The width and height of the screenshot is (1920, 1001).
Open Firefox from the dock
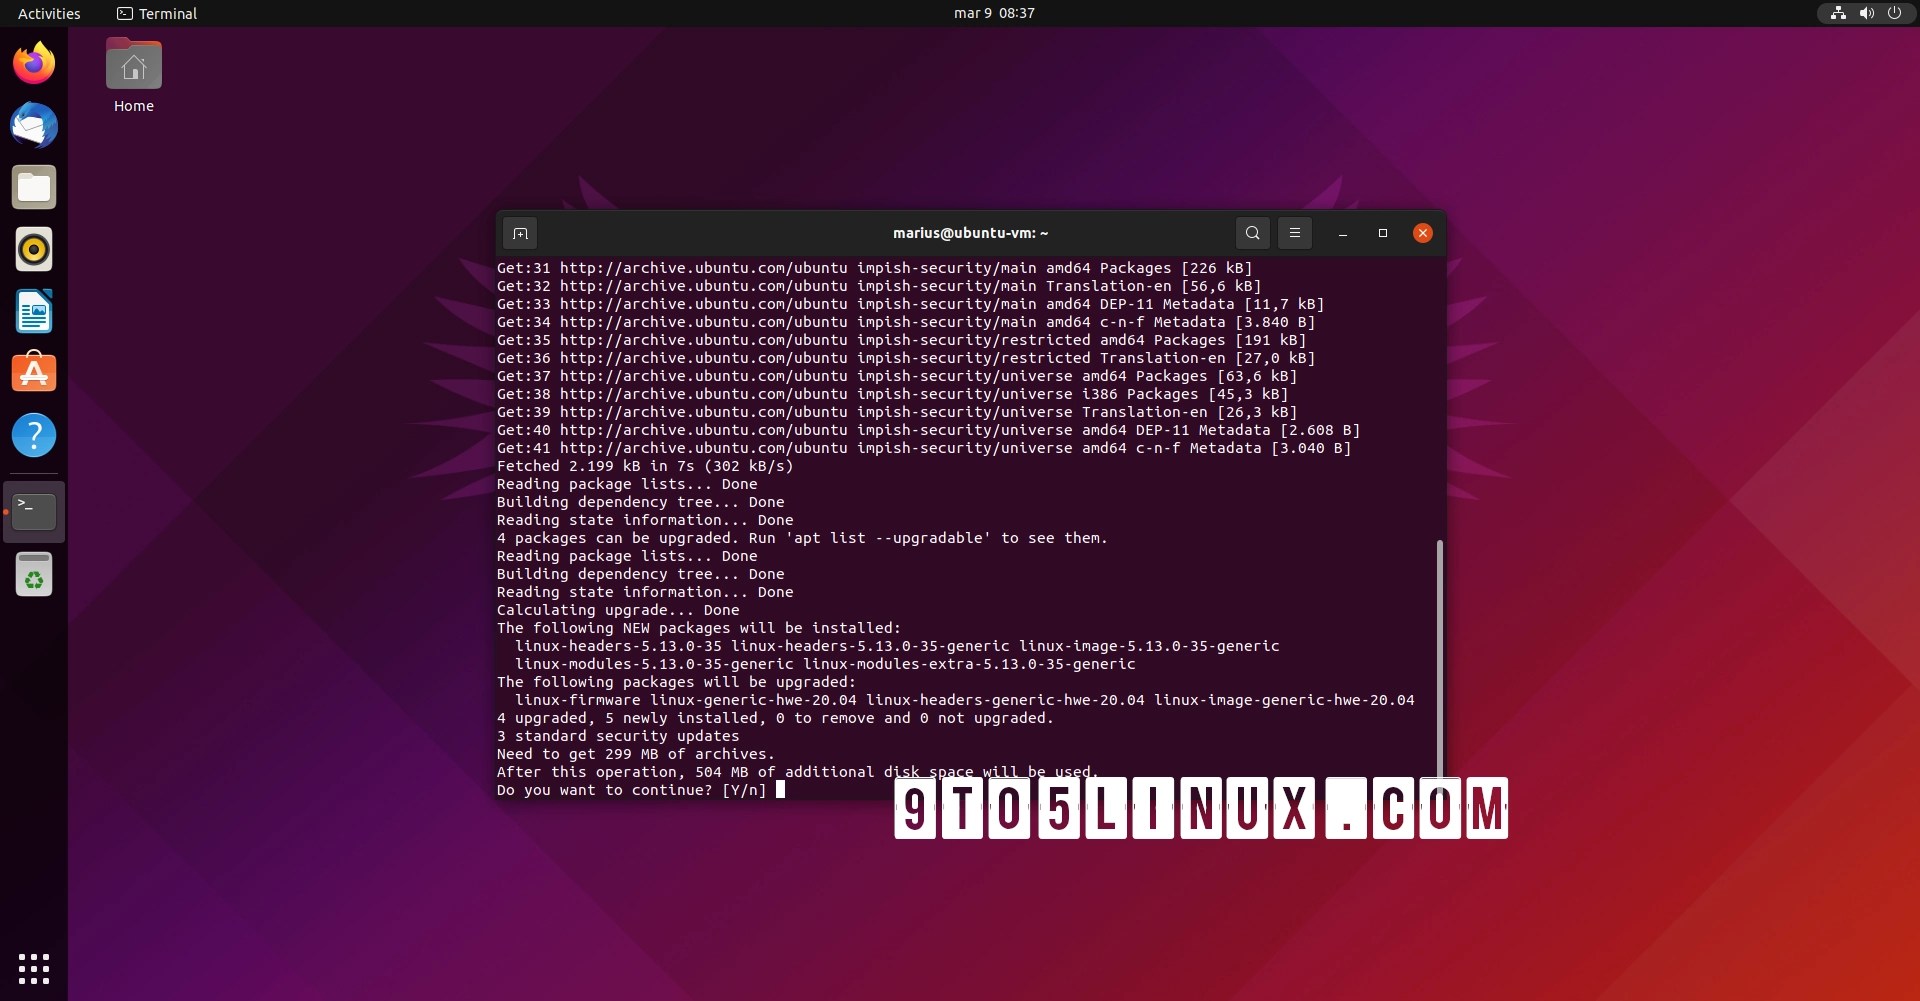point(34,63)
